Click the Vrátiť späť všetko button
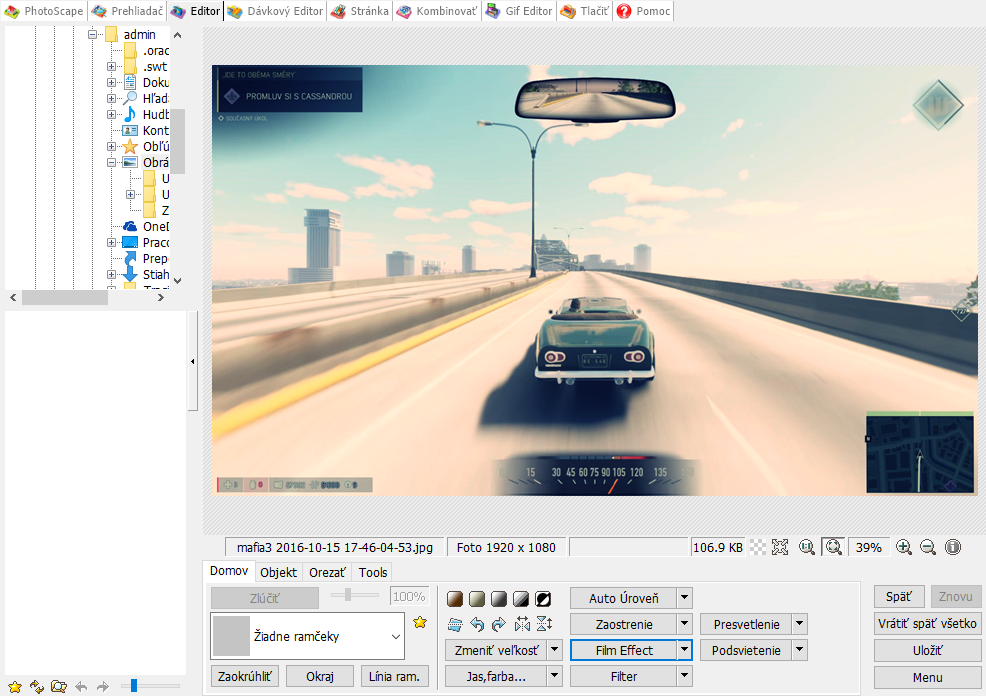The image size is (986, 696). click(927, 624)
